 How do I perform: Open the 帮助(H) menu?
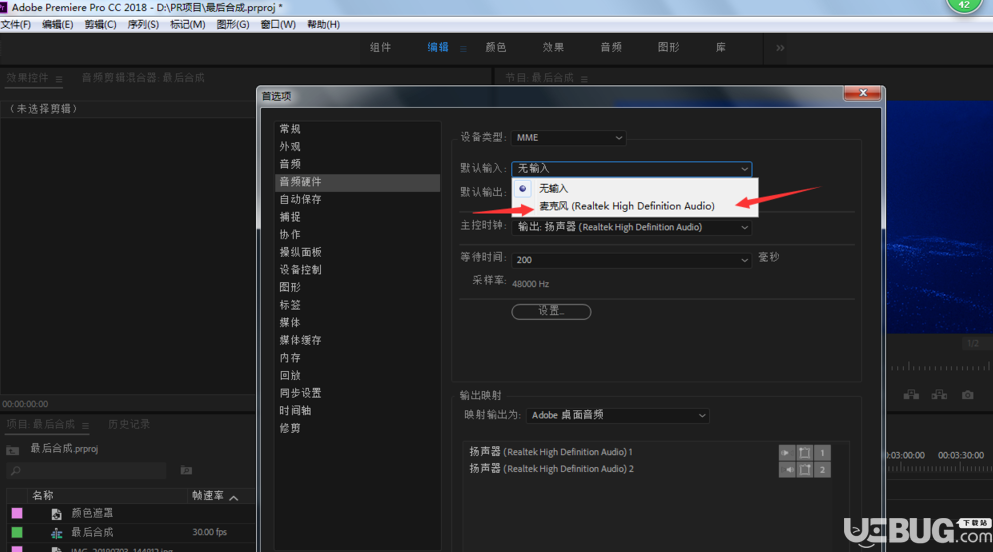323,25
